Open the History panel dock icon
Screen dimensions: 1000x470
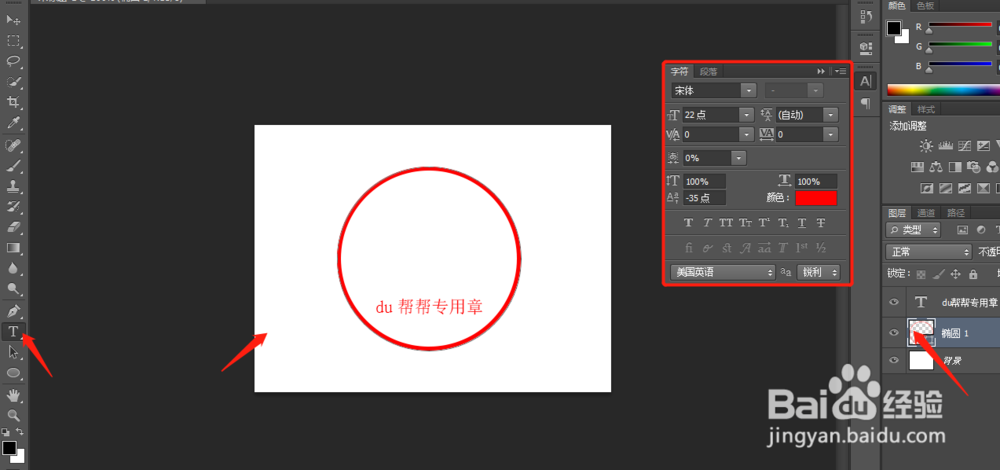coord(865,16)
